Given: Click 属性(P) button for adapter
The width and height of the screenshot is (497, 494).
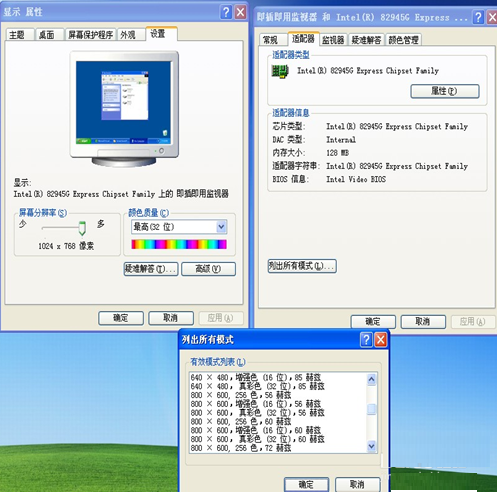Looking at the screenshot, I should click(x=445, y=91).
